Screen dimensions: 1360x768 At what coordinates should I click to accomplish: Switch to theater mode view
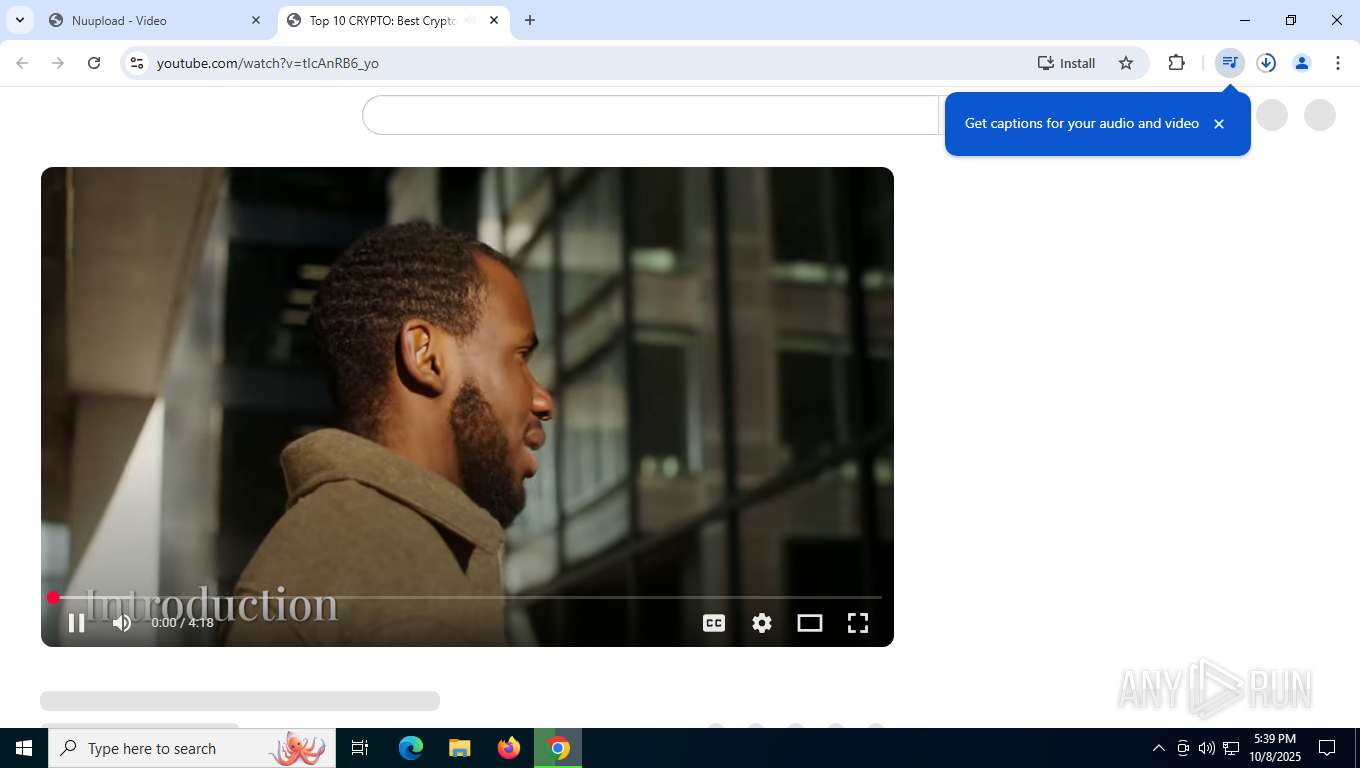(810, 623)
